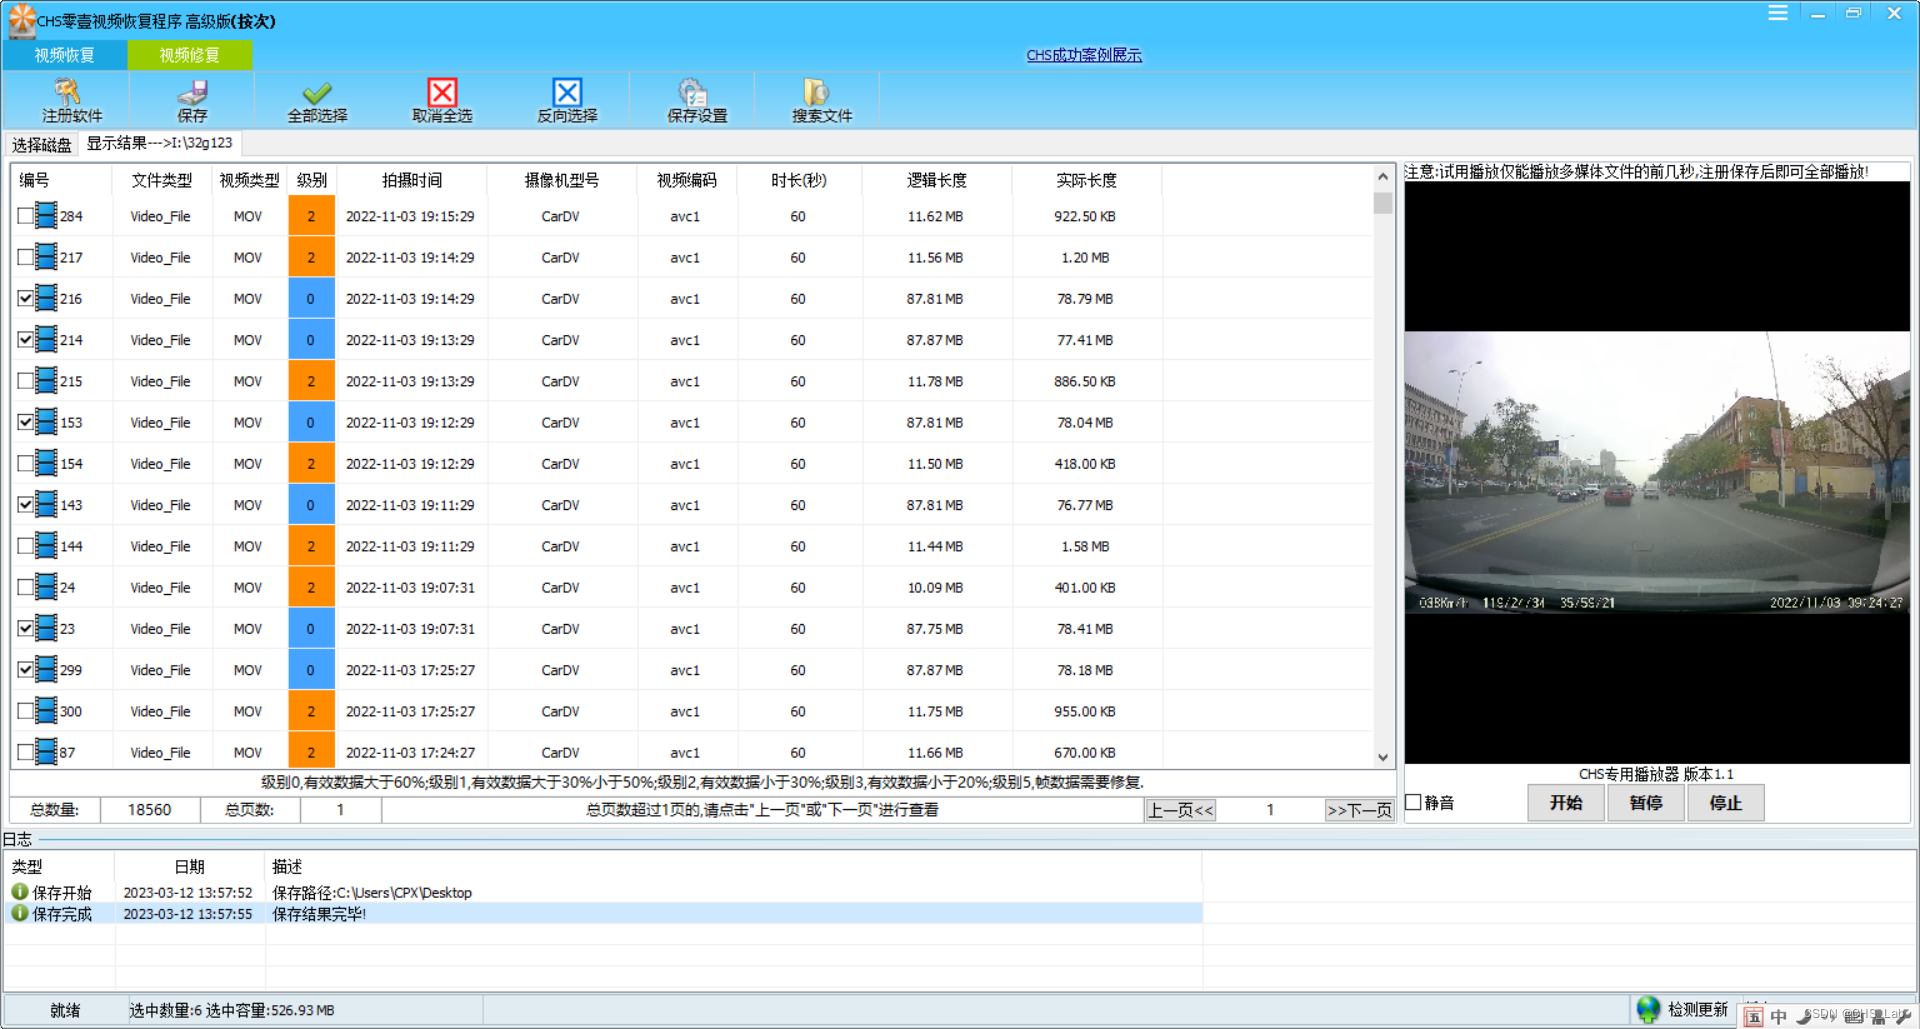Click the film icon of file 216
The image size is (1920, 1029).
[46, 298]
